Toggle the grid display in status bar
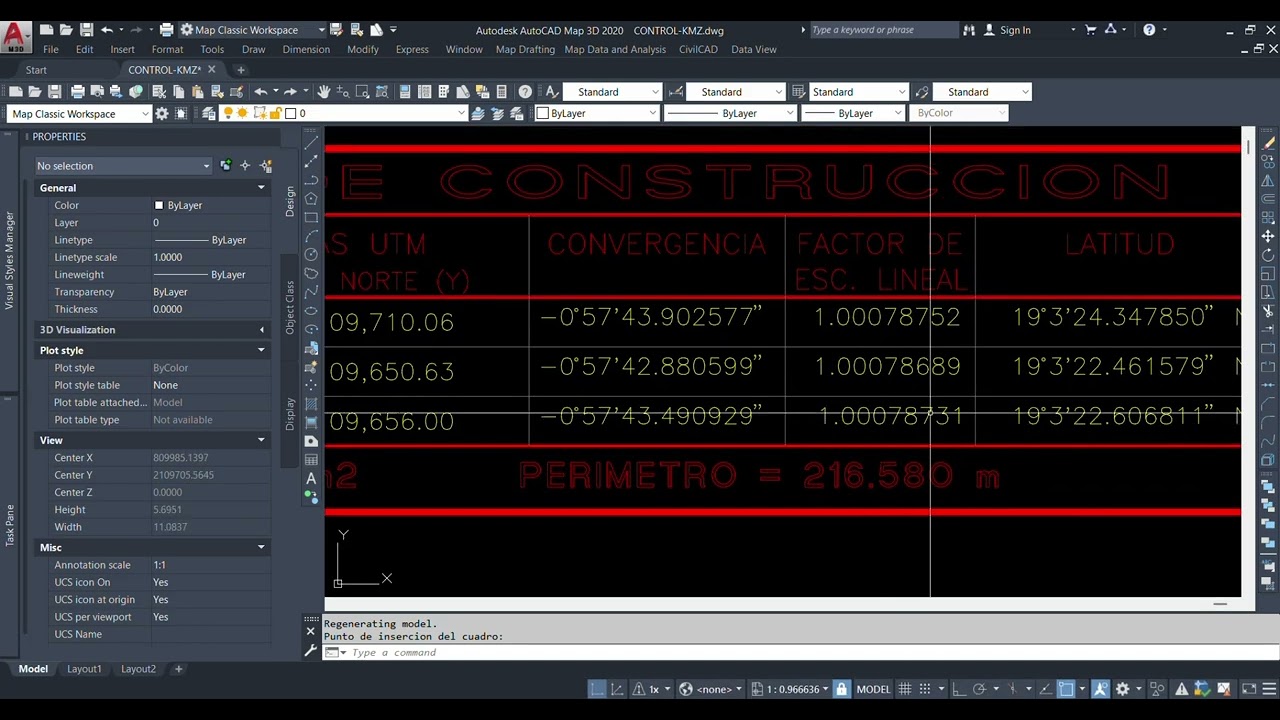1280x720 pixels. 905,689
